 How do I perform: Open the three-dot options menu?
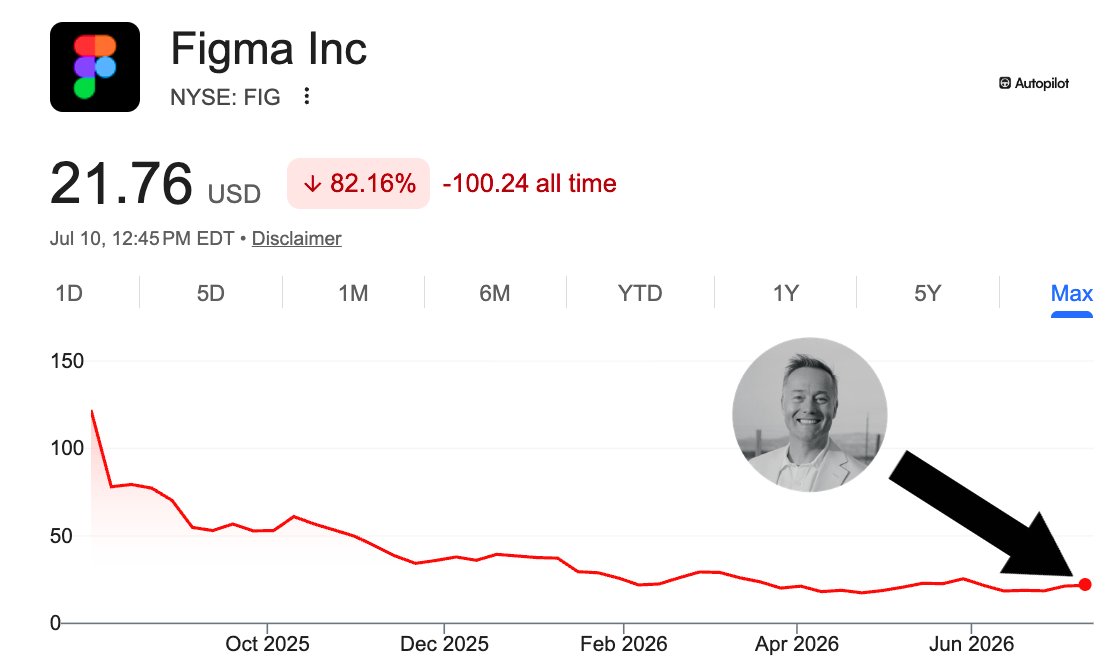(x=307, y=96)
